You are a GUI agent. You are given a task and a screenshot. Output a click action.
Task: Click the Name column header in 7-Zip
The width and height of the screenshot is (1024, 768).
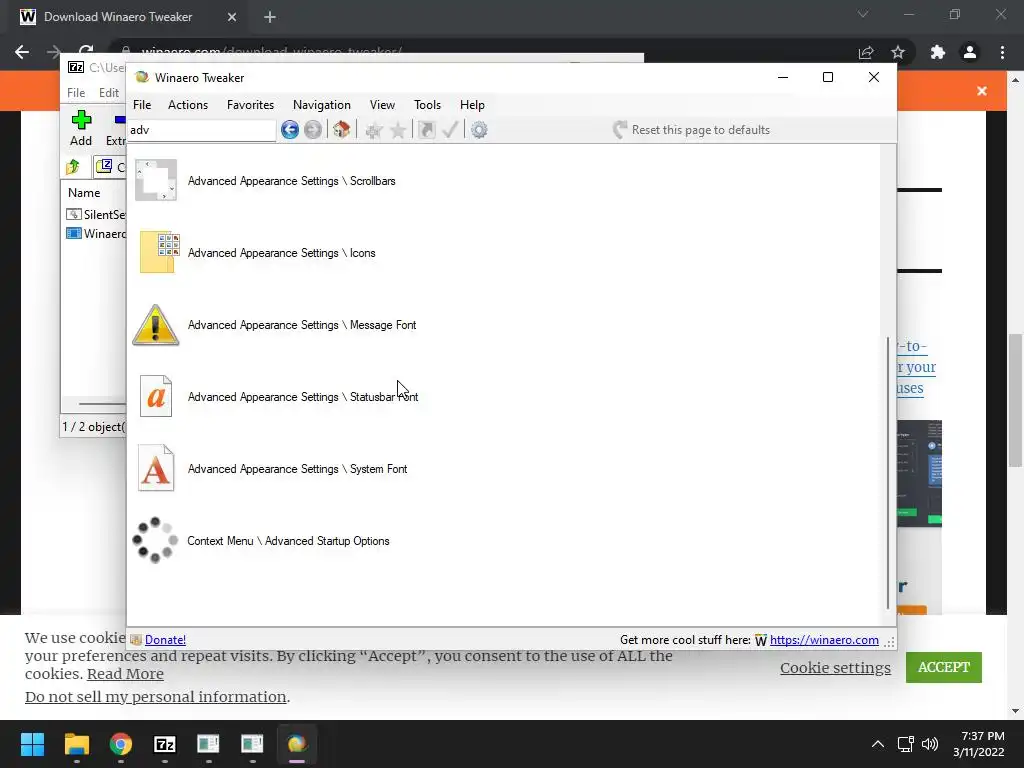pyautogui.click(x=84, y=193)
